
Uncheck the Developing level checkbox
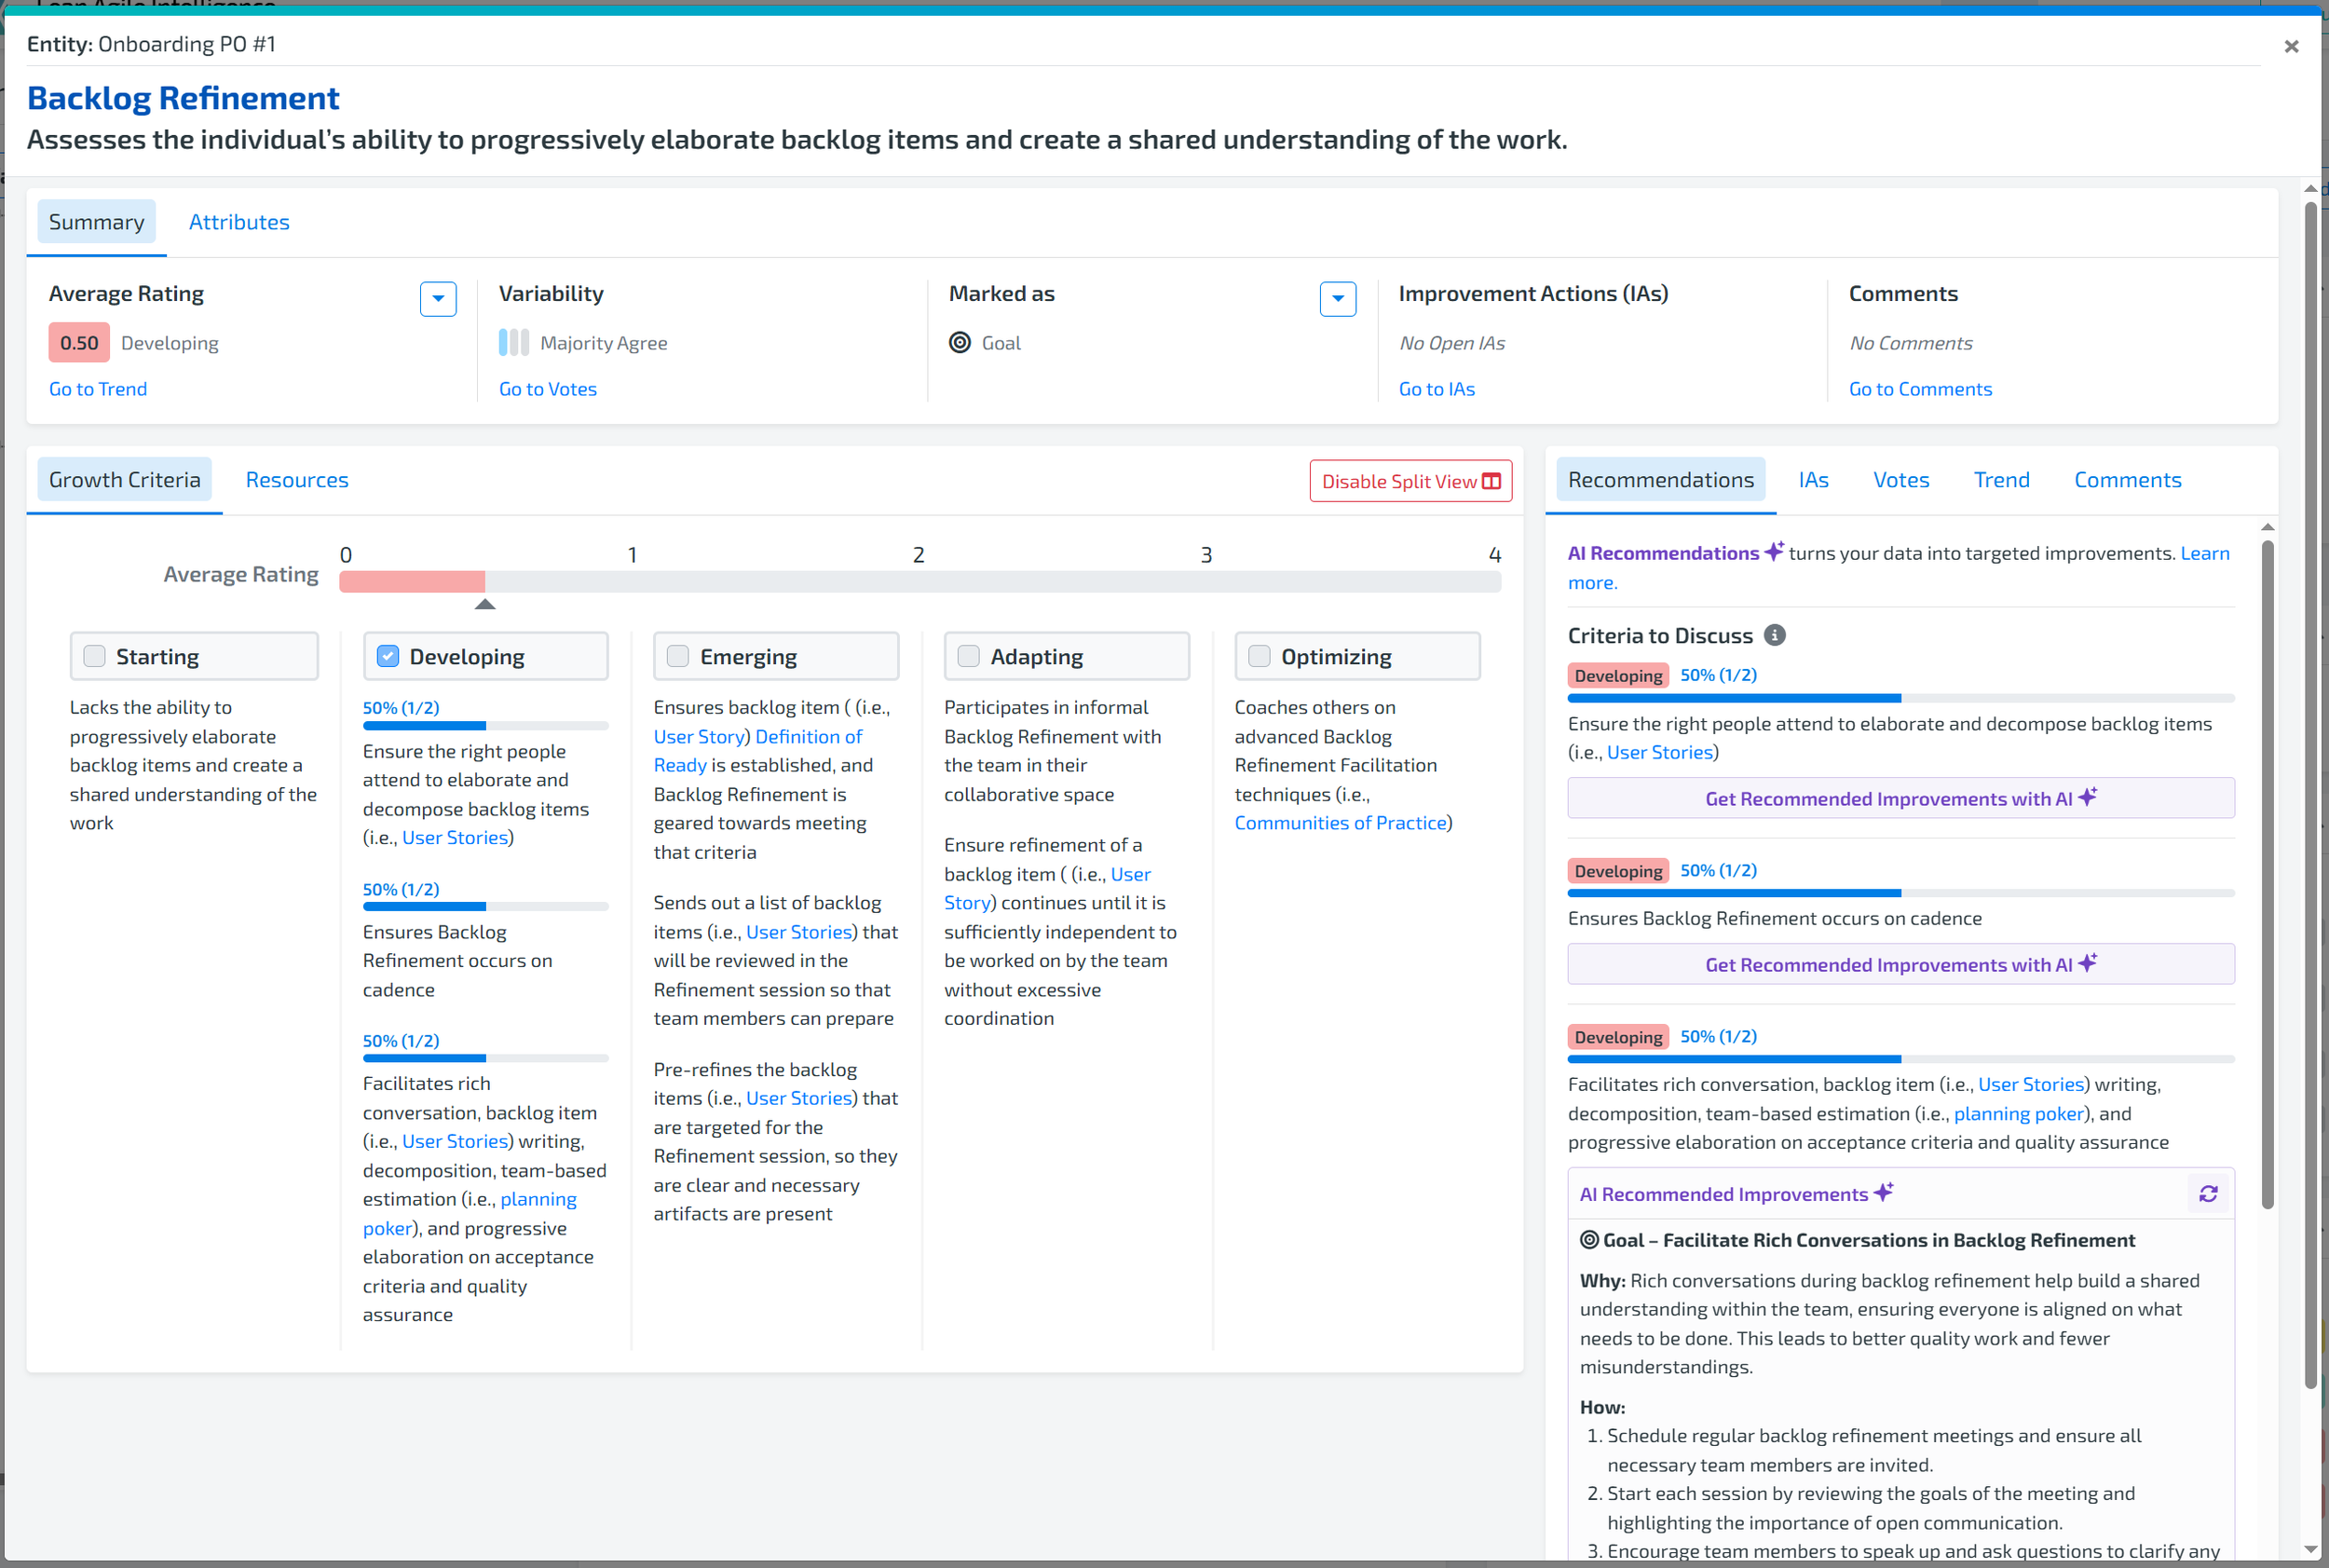pos(388,656)
